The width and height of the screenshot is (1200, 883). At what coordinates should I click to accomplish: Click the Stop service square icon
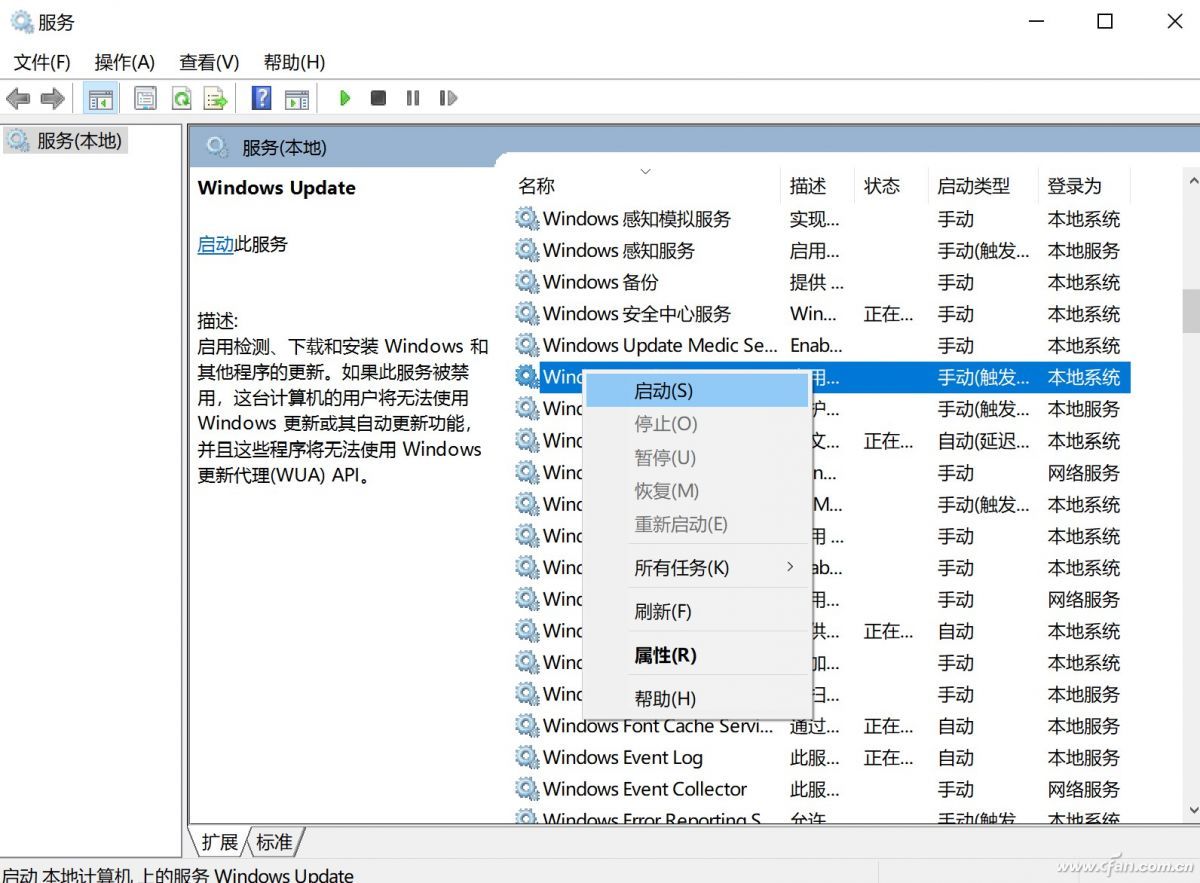point(378,97)
